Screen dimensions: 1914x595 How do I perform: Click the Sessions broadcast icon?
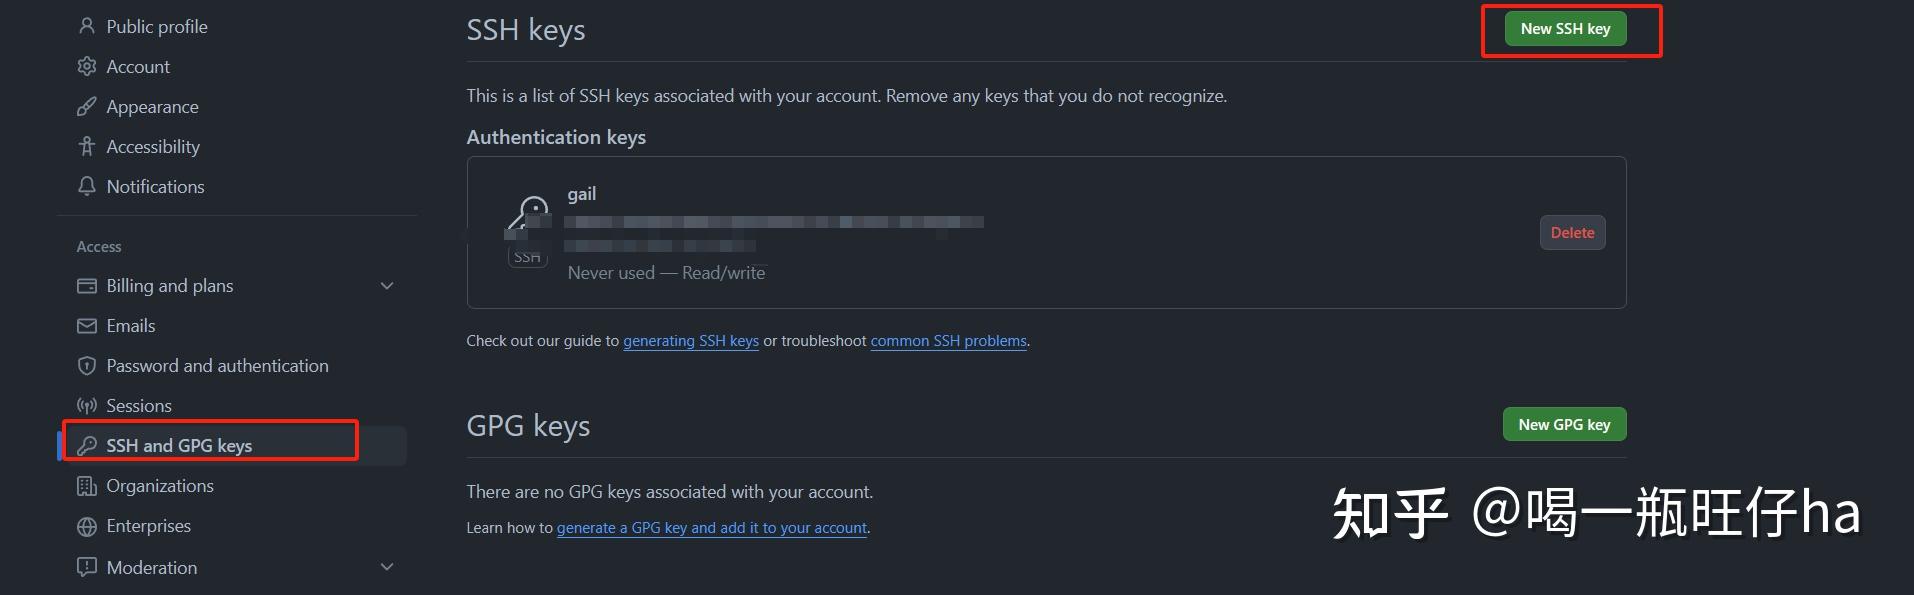87,406
